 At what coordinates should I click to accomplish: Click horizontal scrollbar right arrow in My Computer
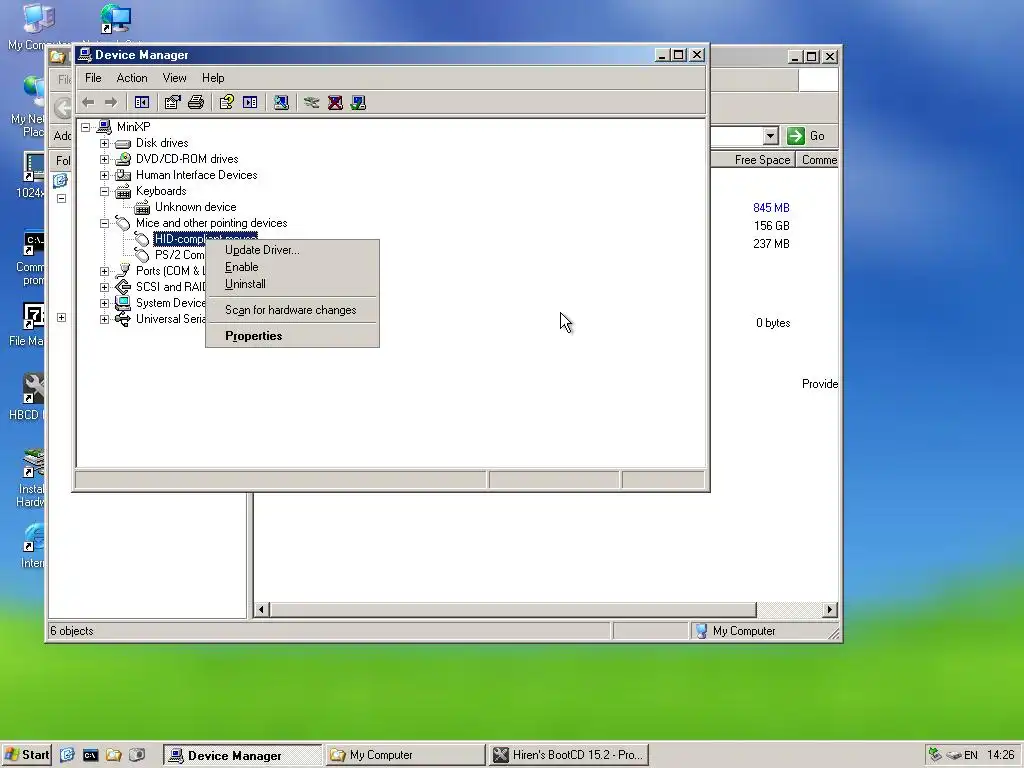point(829,609)
